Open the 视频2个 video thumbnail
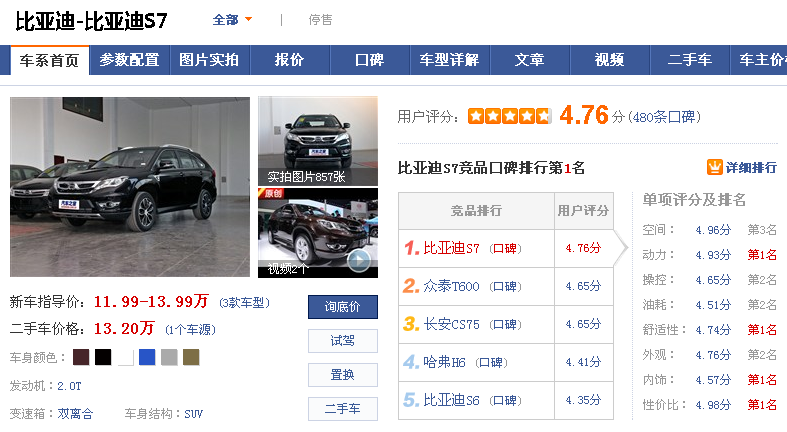 (318, 233)
